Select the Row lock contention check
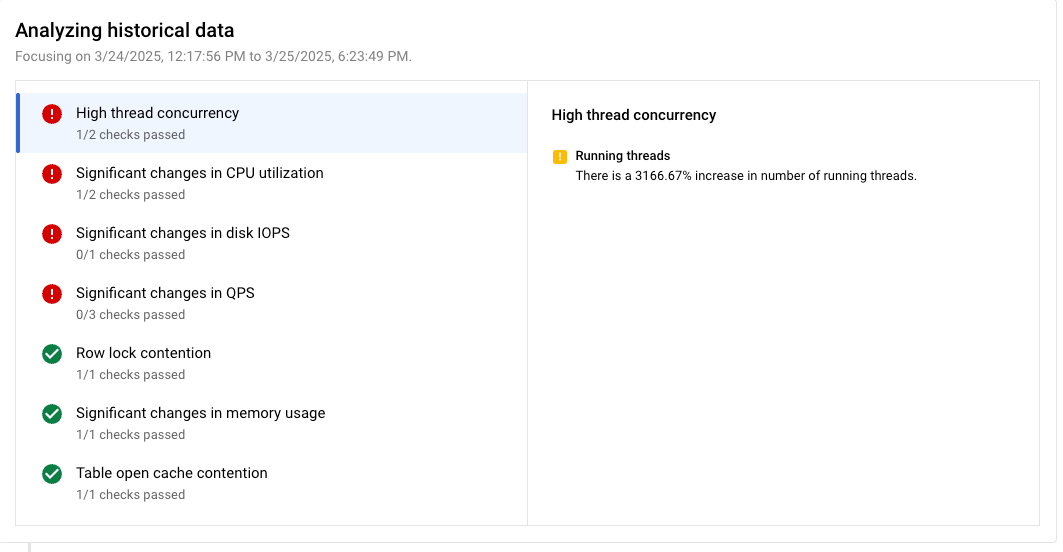 [143, 353]
